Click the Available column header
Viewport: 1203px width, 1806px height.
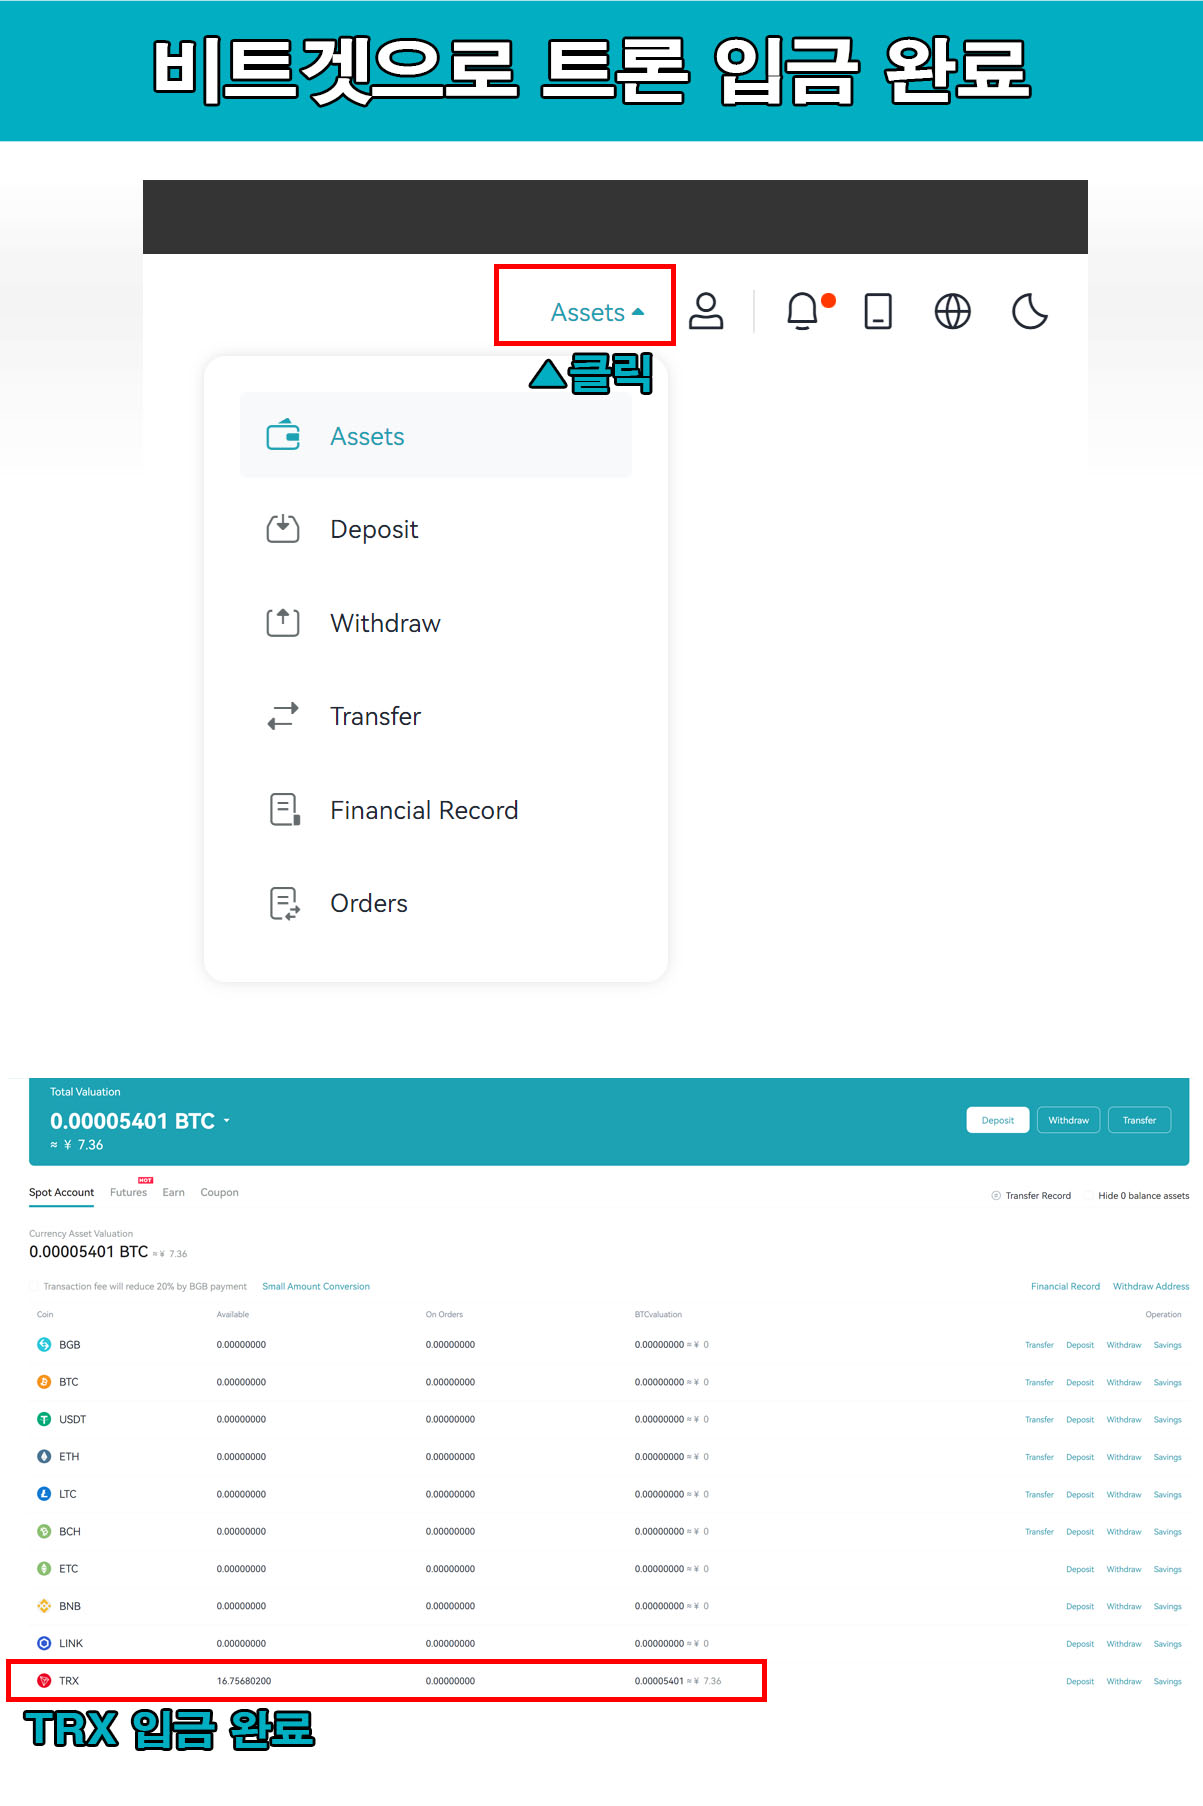[233, 1314]
